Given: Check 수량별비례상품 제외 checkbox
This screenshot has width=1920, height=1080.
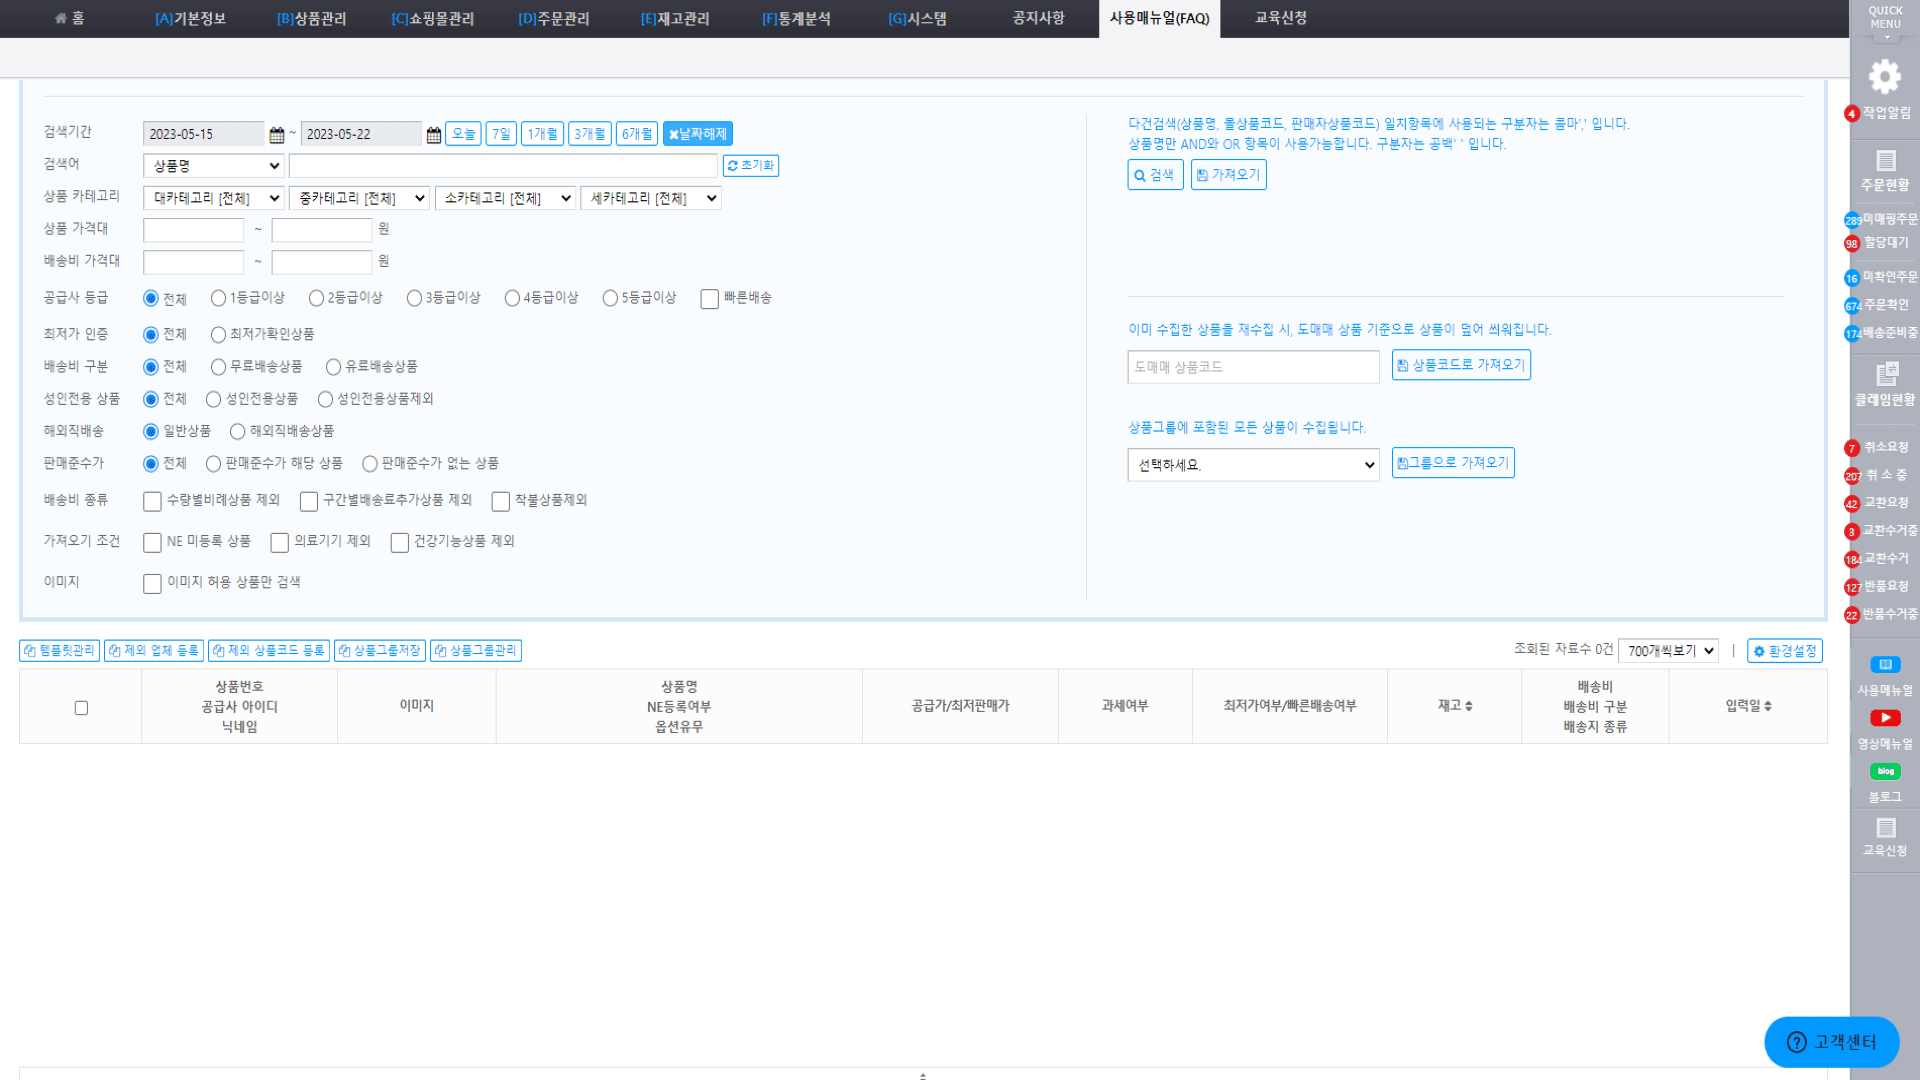Looking at the screenshot, I should 152,501.
